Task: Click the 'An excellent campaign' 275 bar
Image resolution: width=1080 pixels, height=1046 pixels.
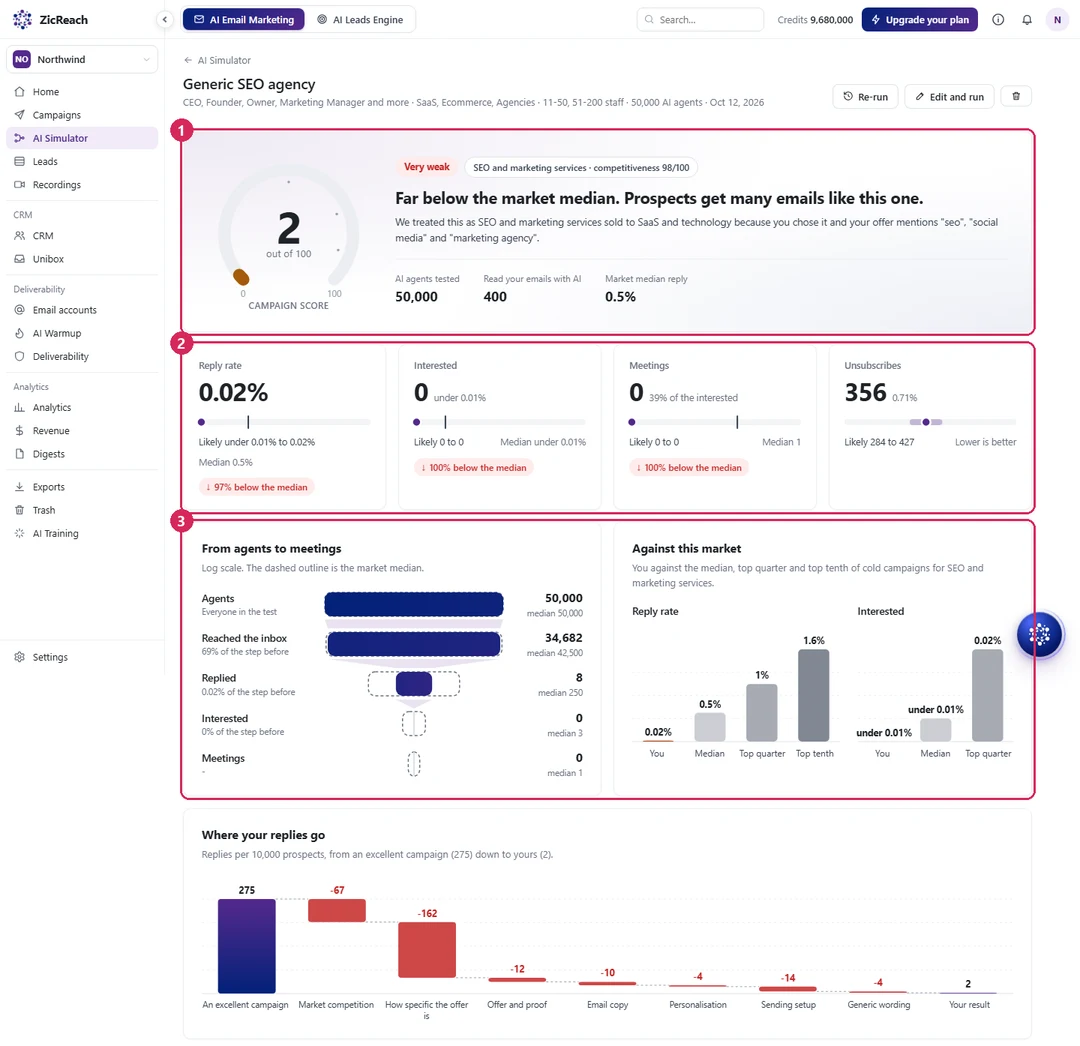Action: (247, 945)
